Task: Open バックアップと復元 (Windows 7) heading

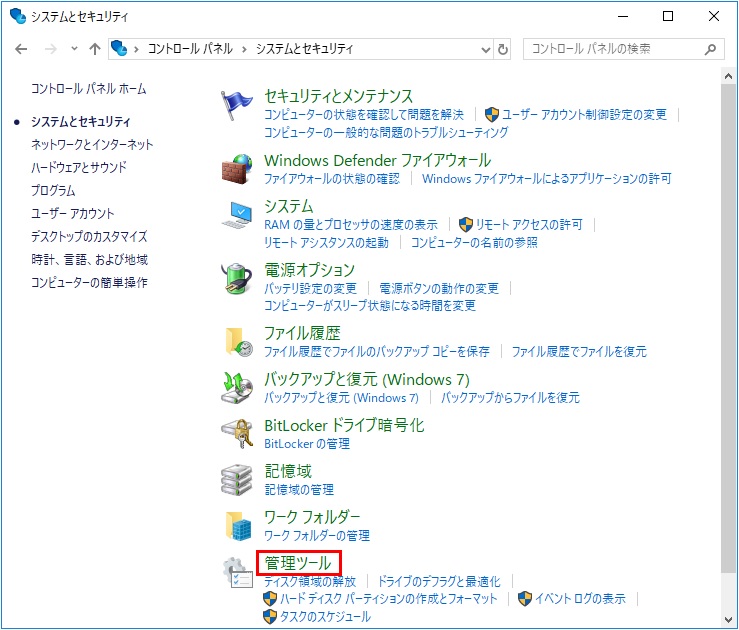Action: [x=367, y=379]
